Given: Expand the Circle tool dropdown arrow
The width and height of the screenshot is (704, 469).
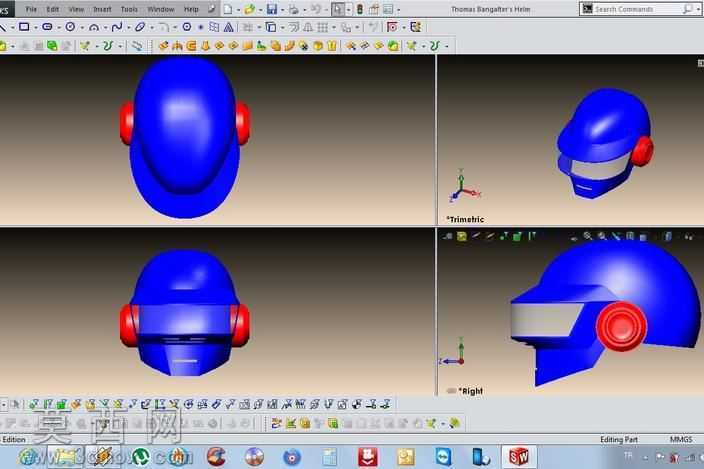Looking at the screenshot, I should coord(81,28).
